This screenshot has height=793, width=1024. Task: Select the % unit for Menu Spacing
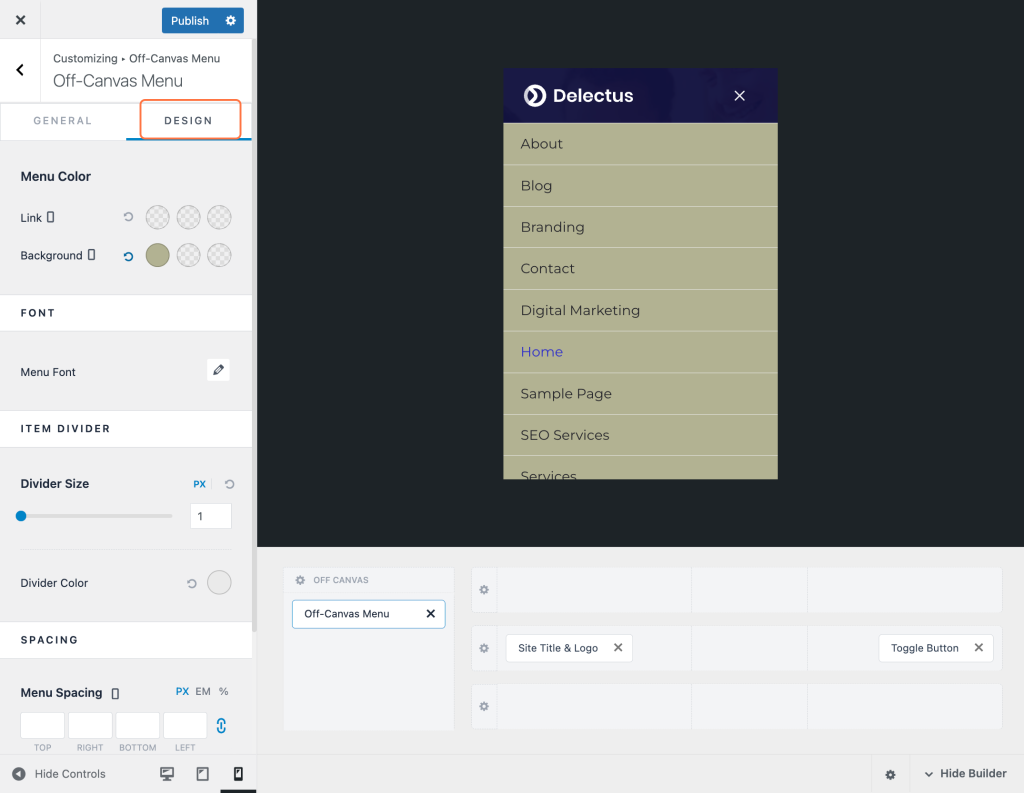pyautogui.click(x=223, y=691)
